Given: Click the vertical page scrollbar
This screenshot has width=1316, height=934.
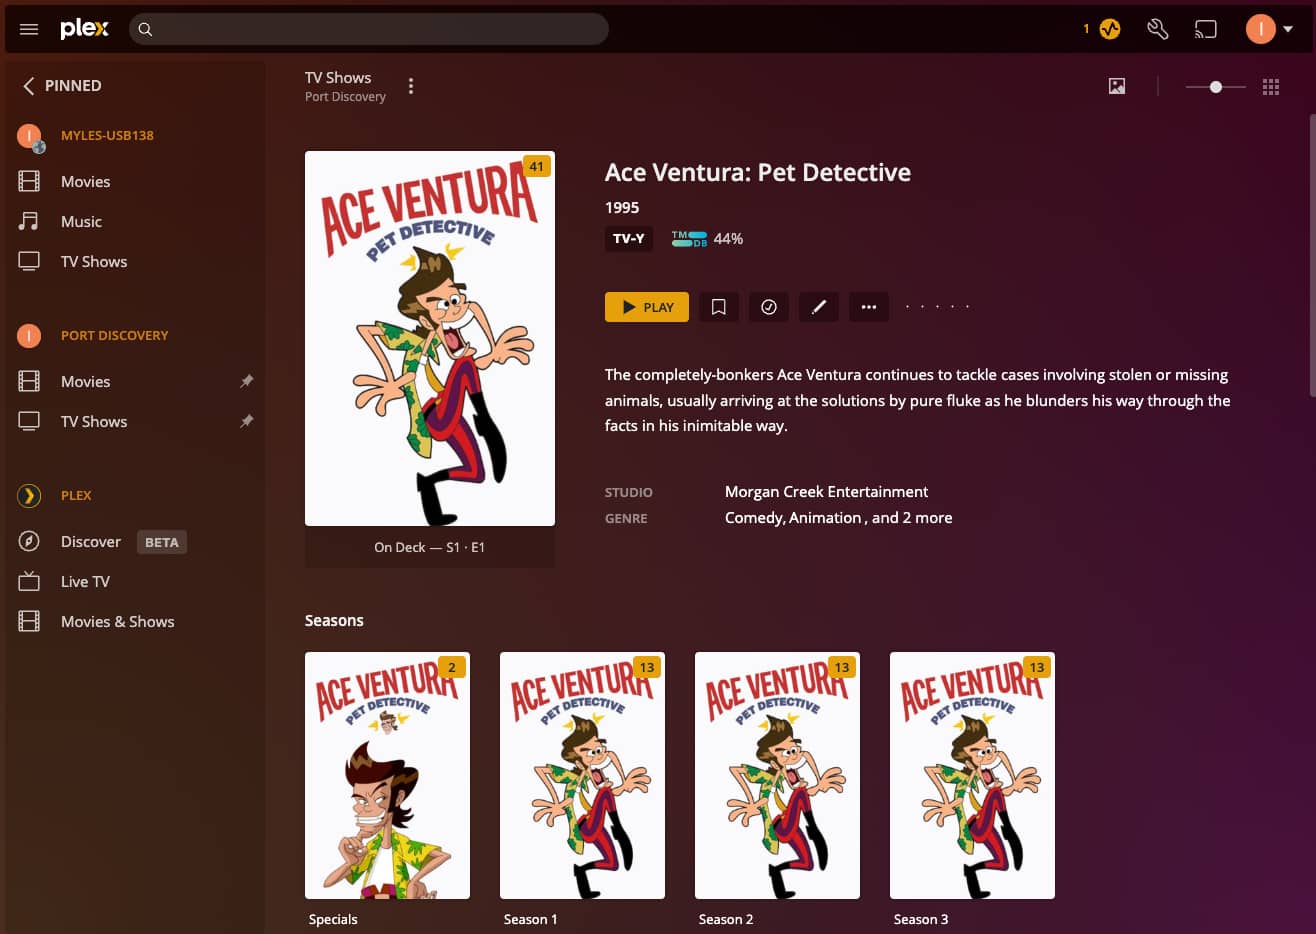Looking at the screenshot, I should click(x=1311, y=255).
